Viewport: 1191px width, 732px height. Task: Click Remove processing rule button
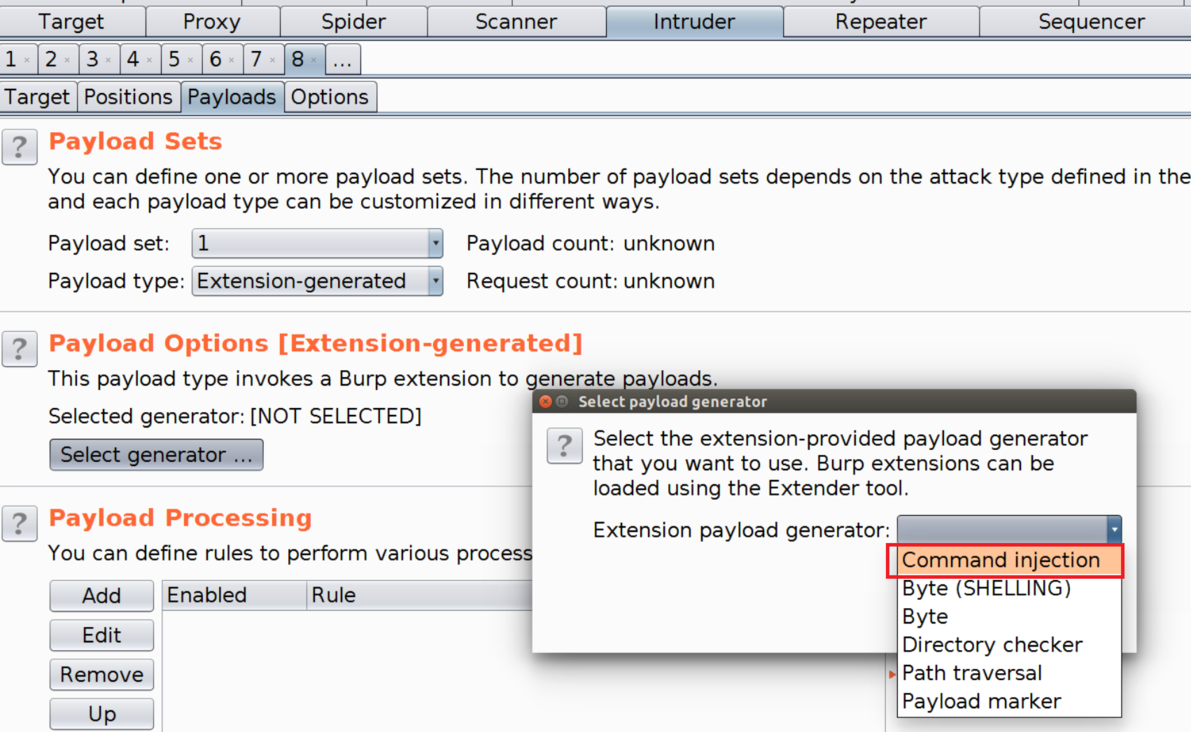pyautogui.click(x=102, y=674)
